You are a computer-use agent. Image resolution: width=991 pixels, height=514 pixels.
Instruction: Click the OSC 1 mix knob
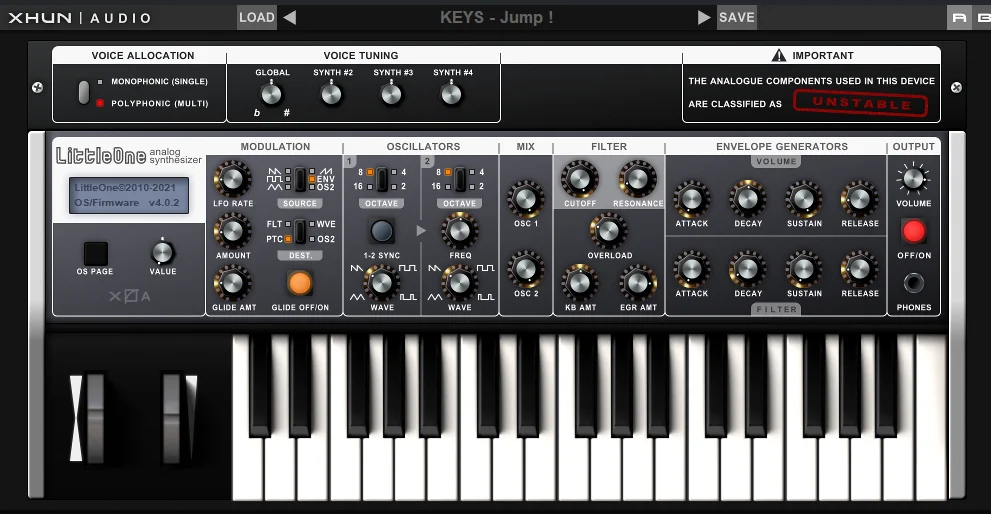[526, 199]
